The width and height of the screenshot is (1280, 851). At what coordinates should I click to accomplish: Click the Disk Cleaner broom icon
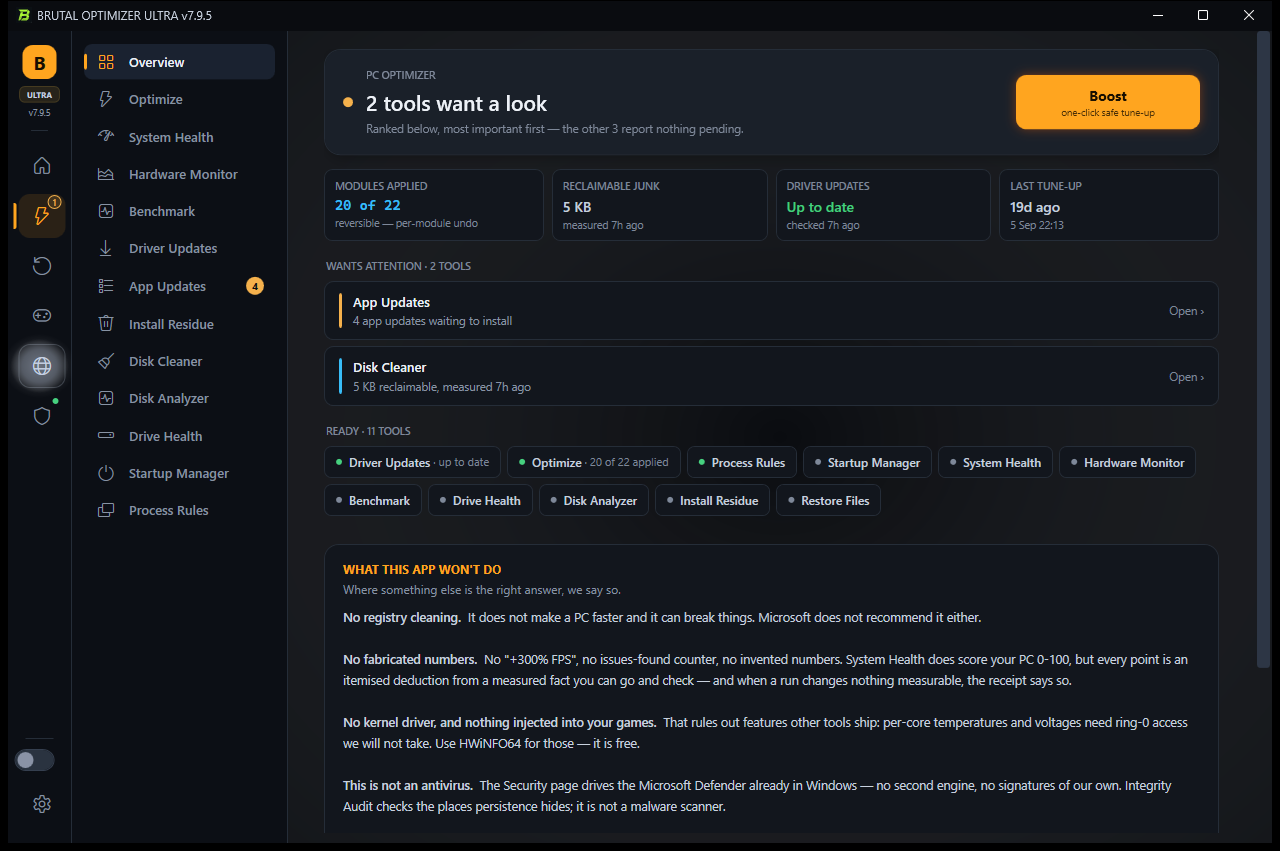coord(106,361)
